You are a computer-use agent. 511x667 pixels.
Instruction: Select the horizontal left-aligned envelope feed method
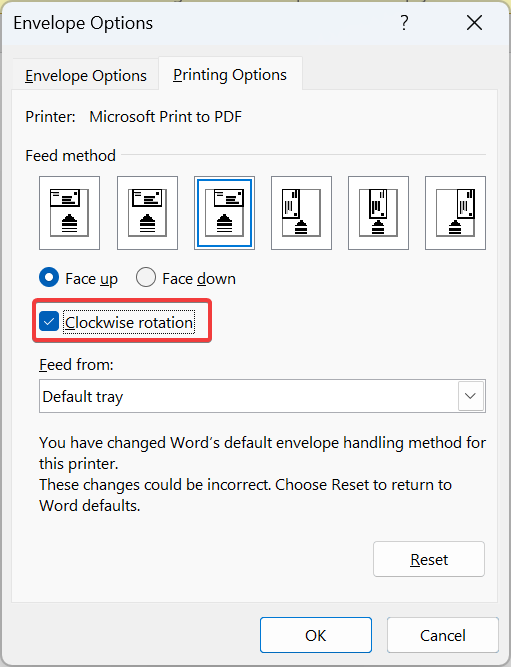69,213
